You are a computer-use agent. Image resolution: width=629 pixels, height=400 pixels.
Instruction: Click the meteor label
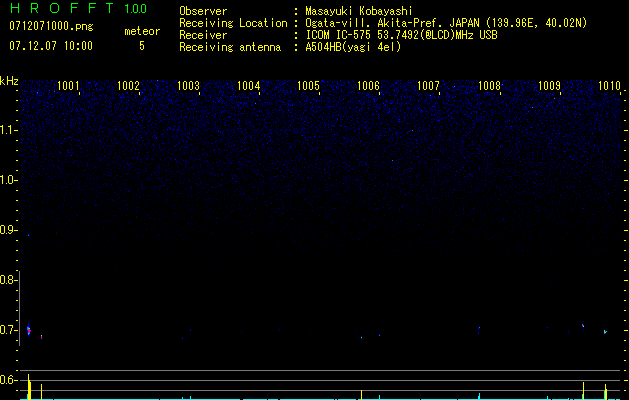(142, 31)
